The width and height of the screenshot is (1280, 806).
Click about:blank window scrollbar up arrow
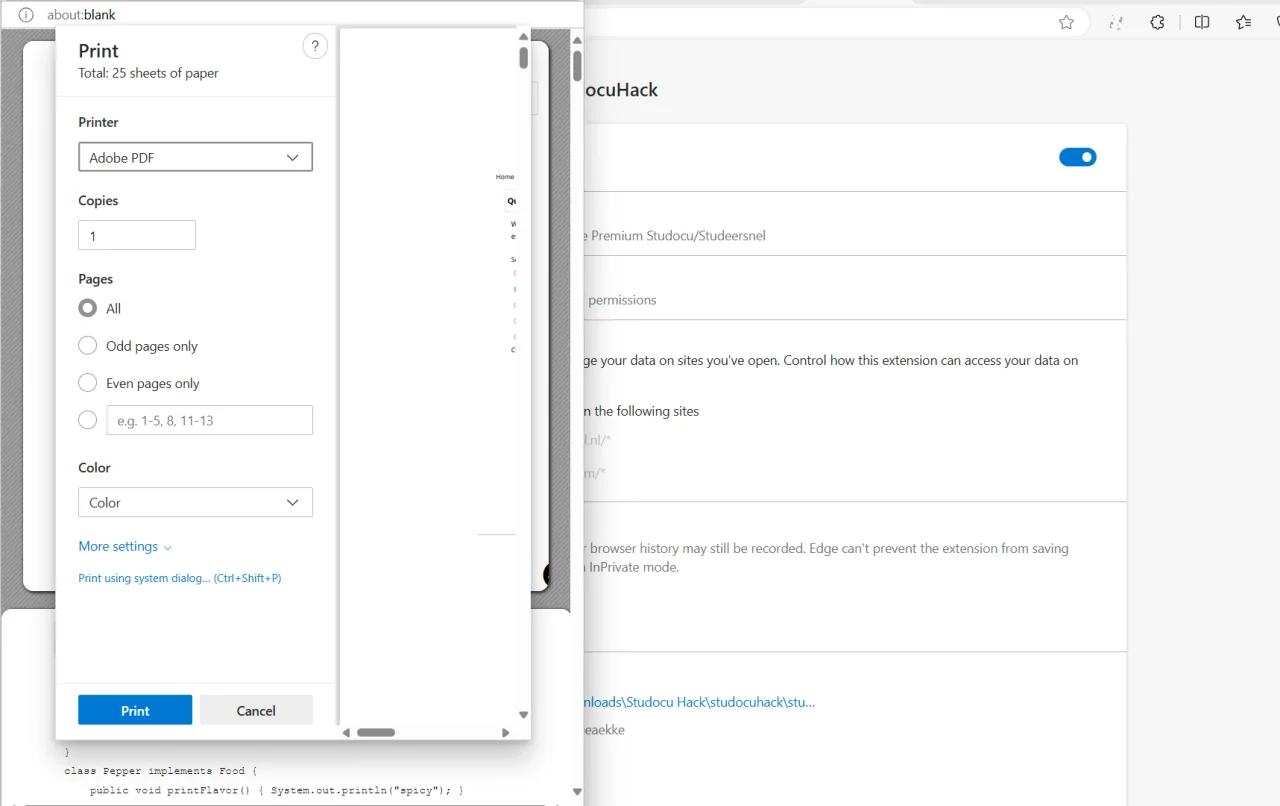pos(577,40)
